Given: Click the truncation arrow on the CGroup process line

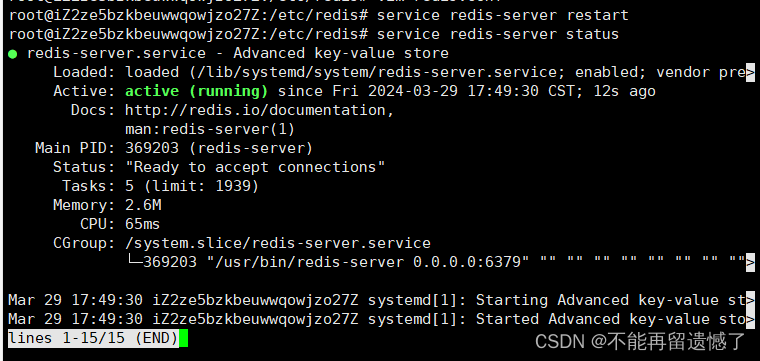Looking at the screenshot, I should 750,262.
